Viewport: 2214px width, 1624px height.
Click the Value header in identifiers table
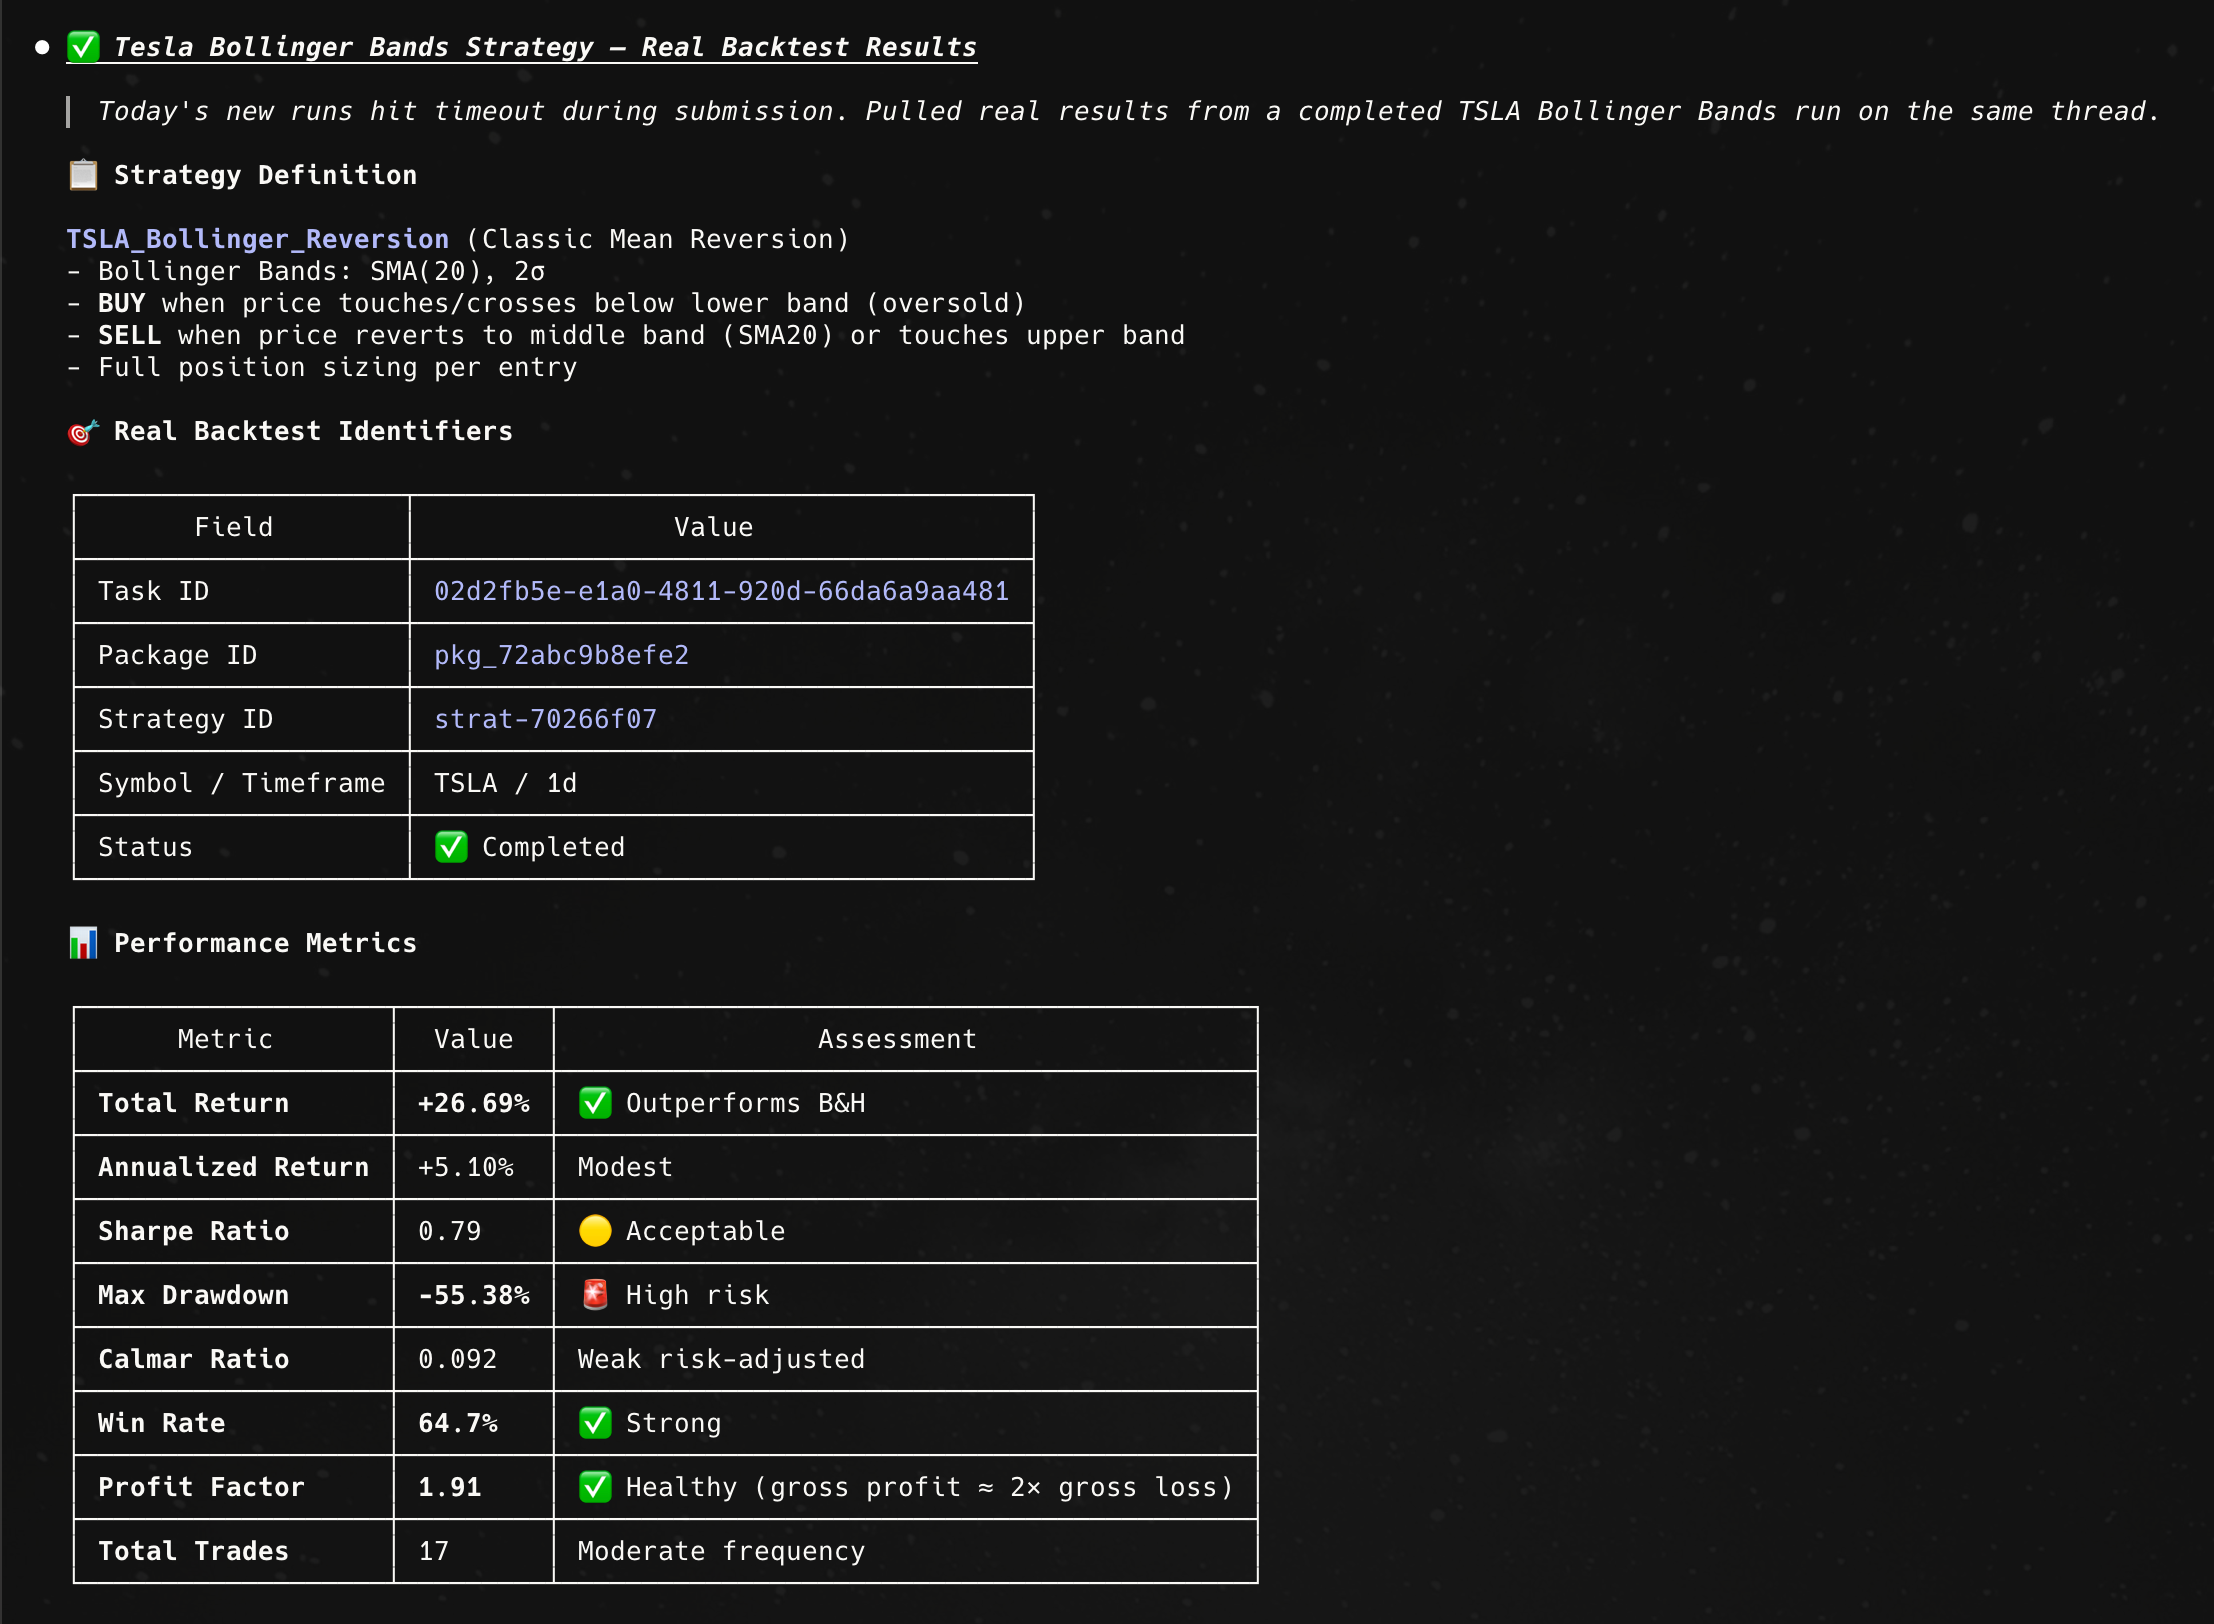(x=713, y=527)
